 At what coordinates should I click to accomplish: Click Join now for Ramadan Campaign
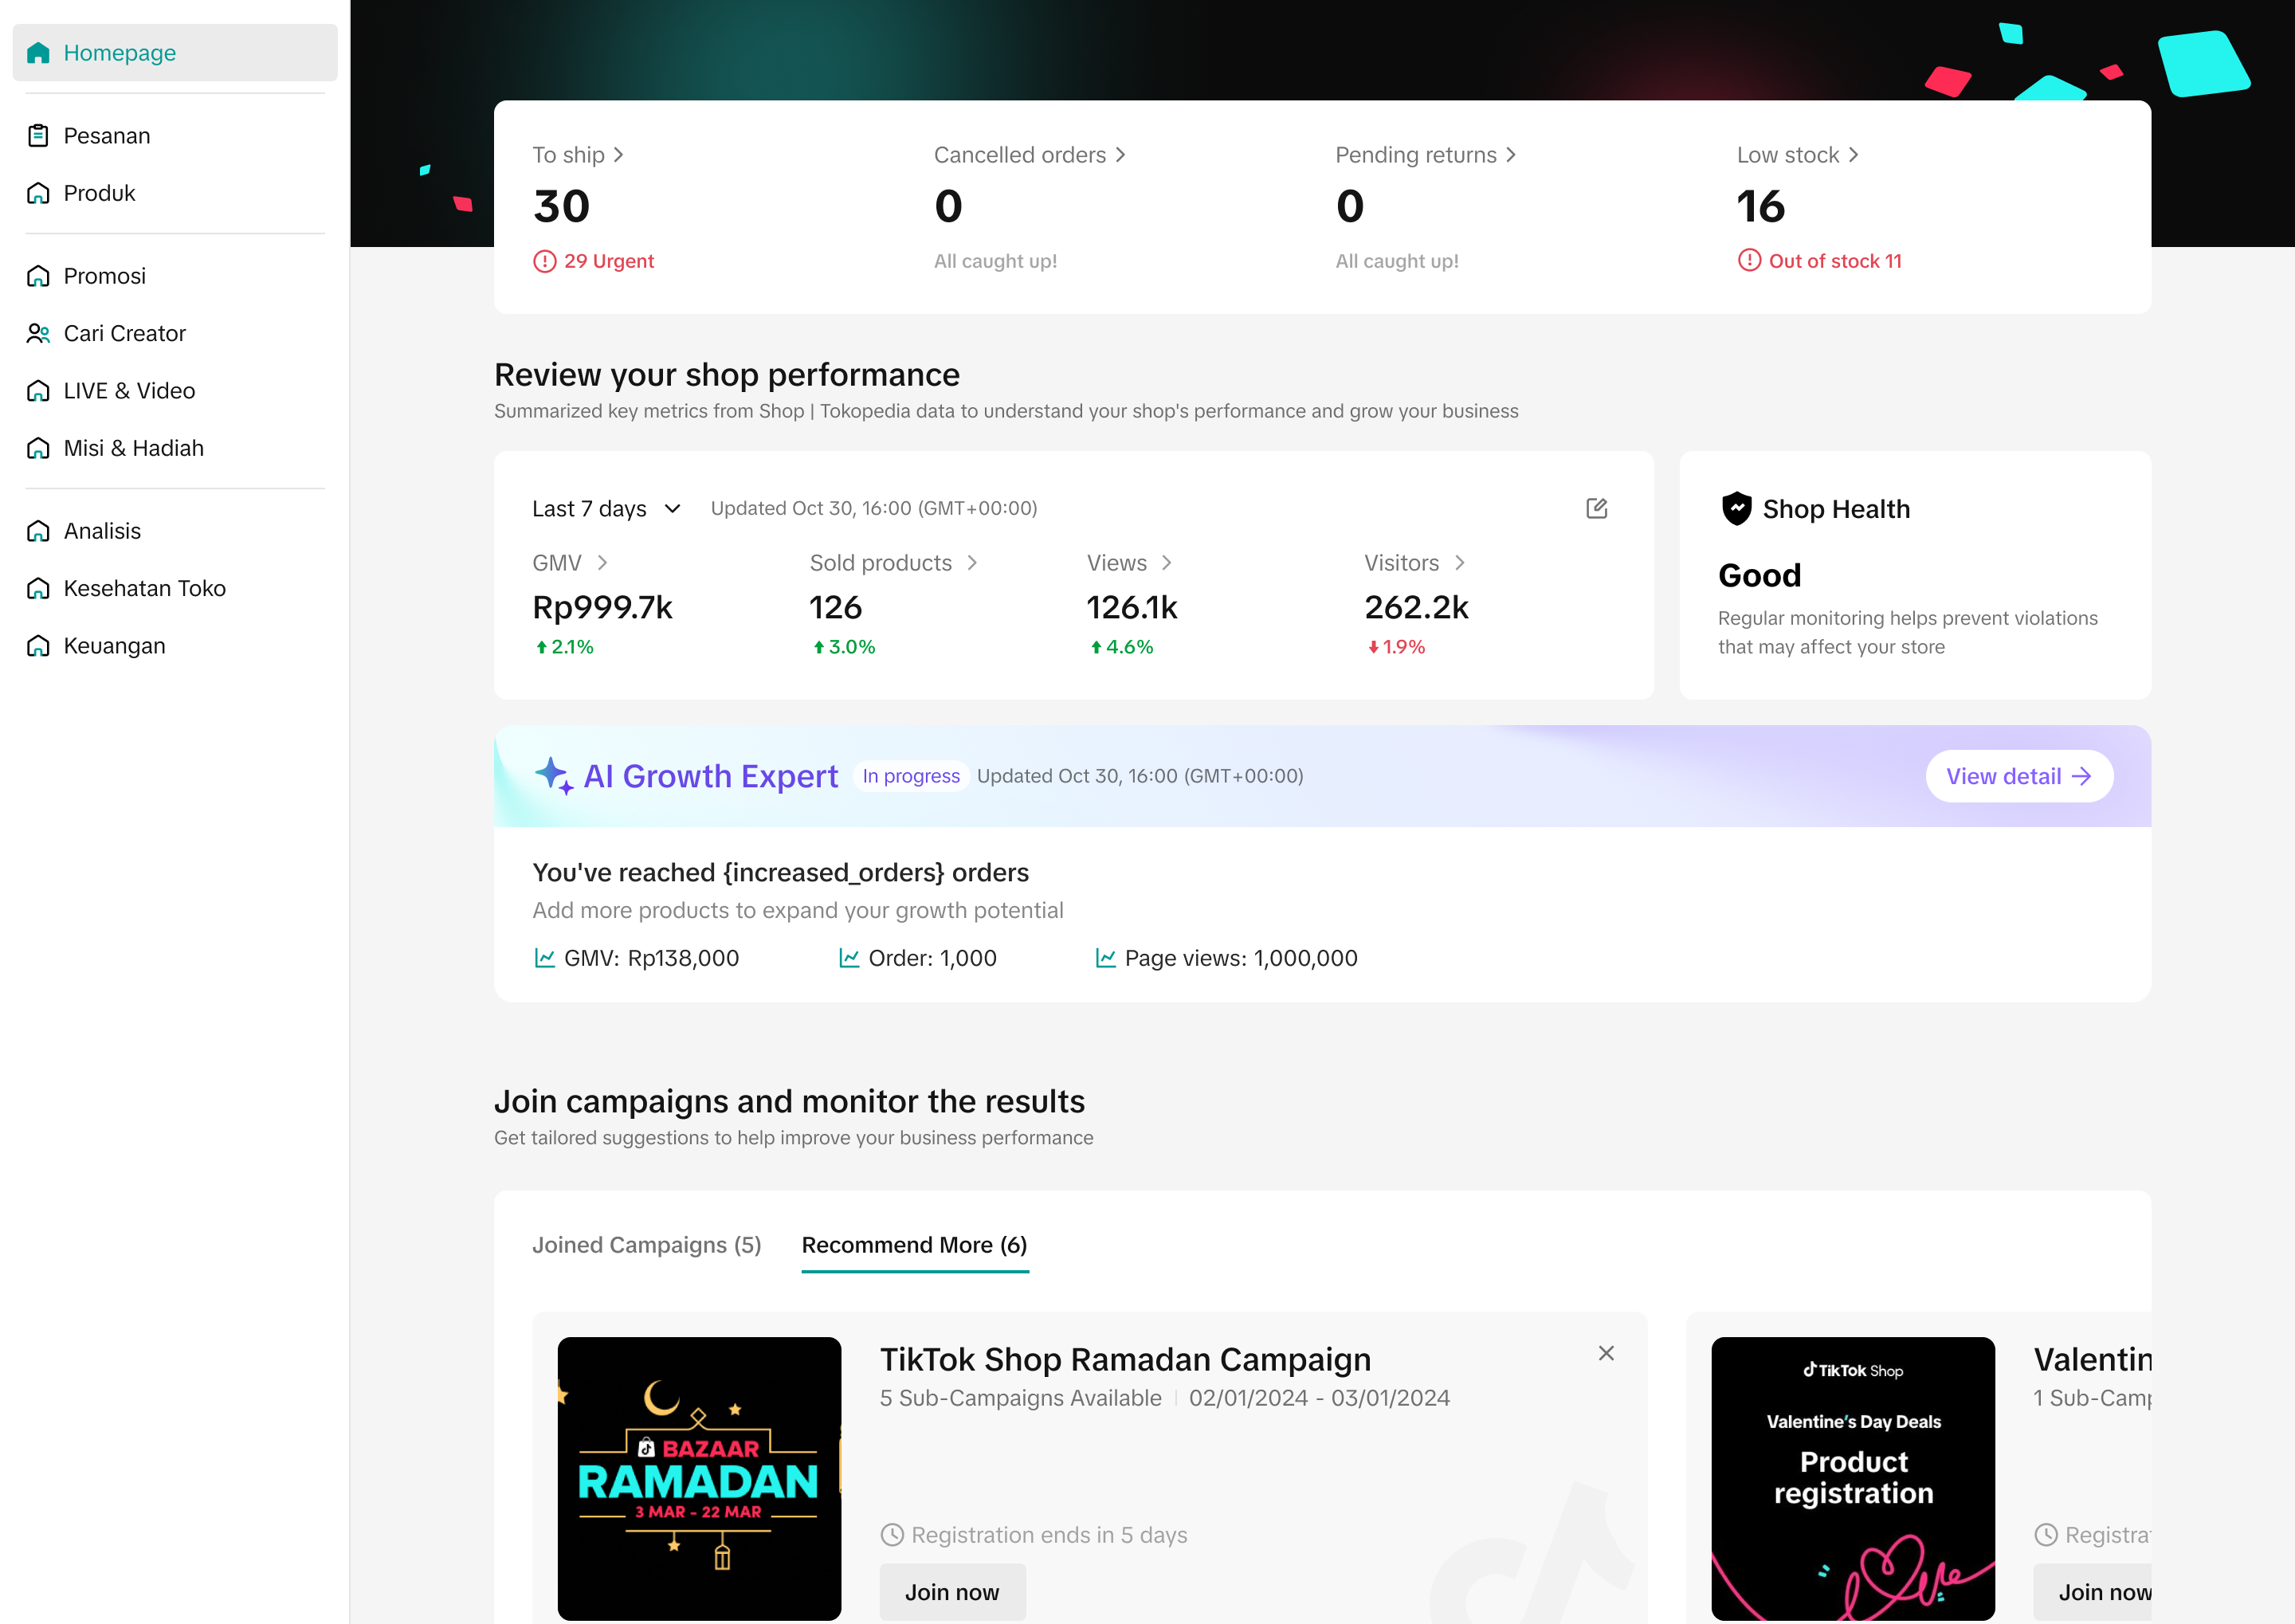click(951, 1592)
